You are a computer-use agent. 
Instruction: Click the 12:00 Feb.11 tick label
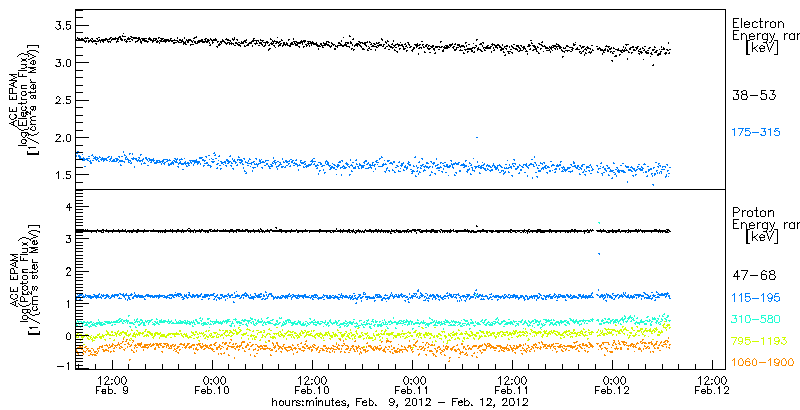(512, 385)
